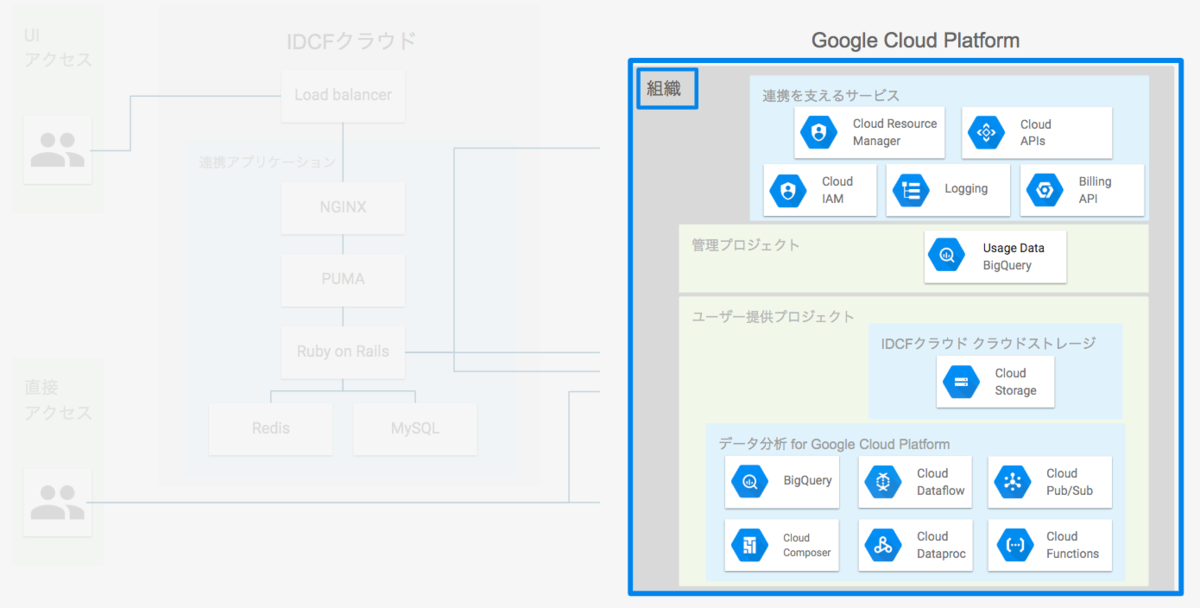Click the Cloud Resource Manager icon

[819, 132]
